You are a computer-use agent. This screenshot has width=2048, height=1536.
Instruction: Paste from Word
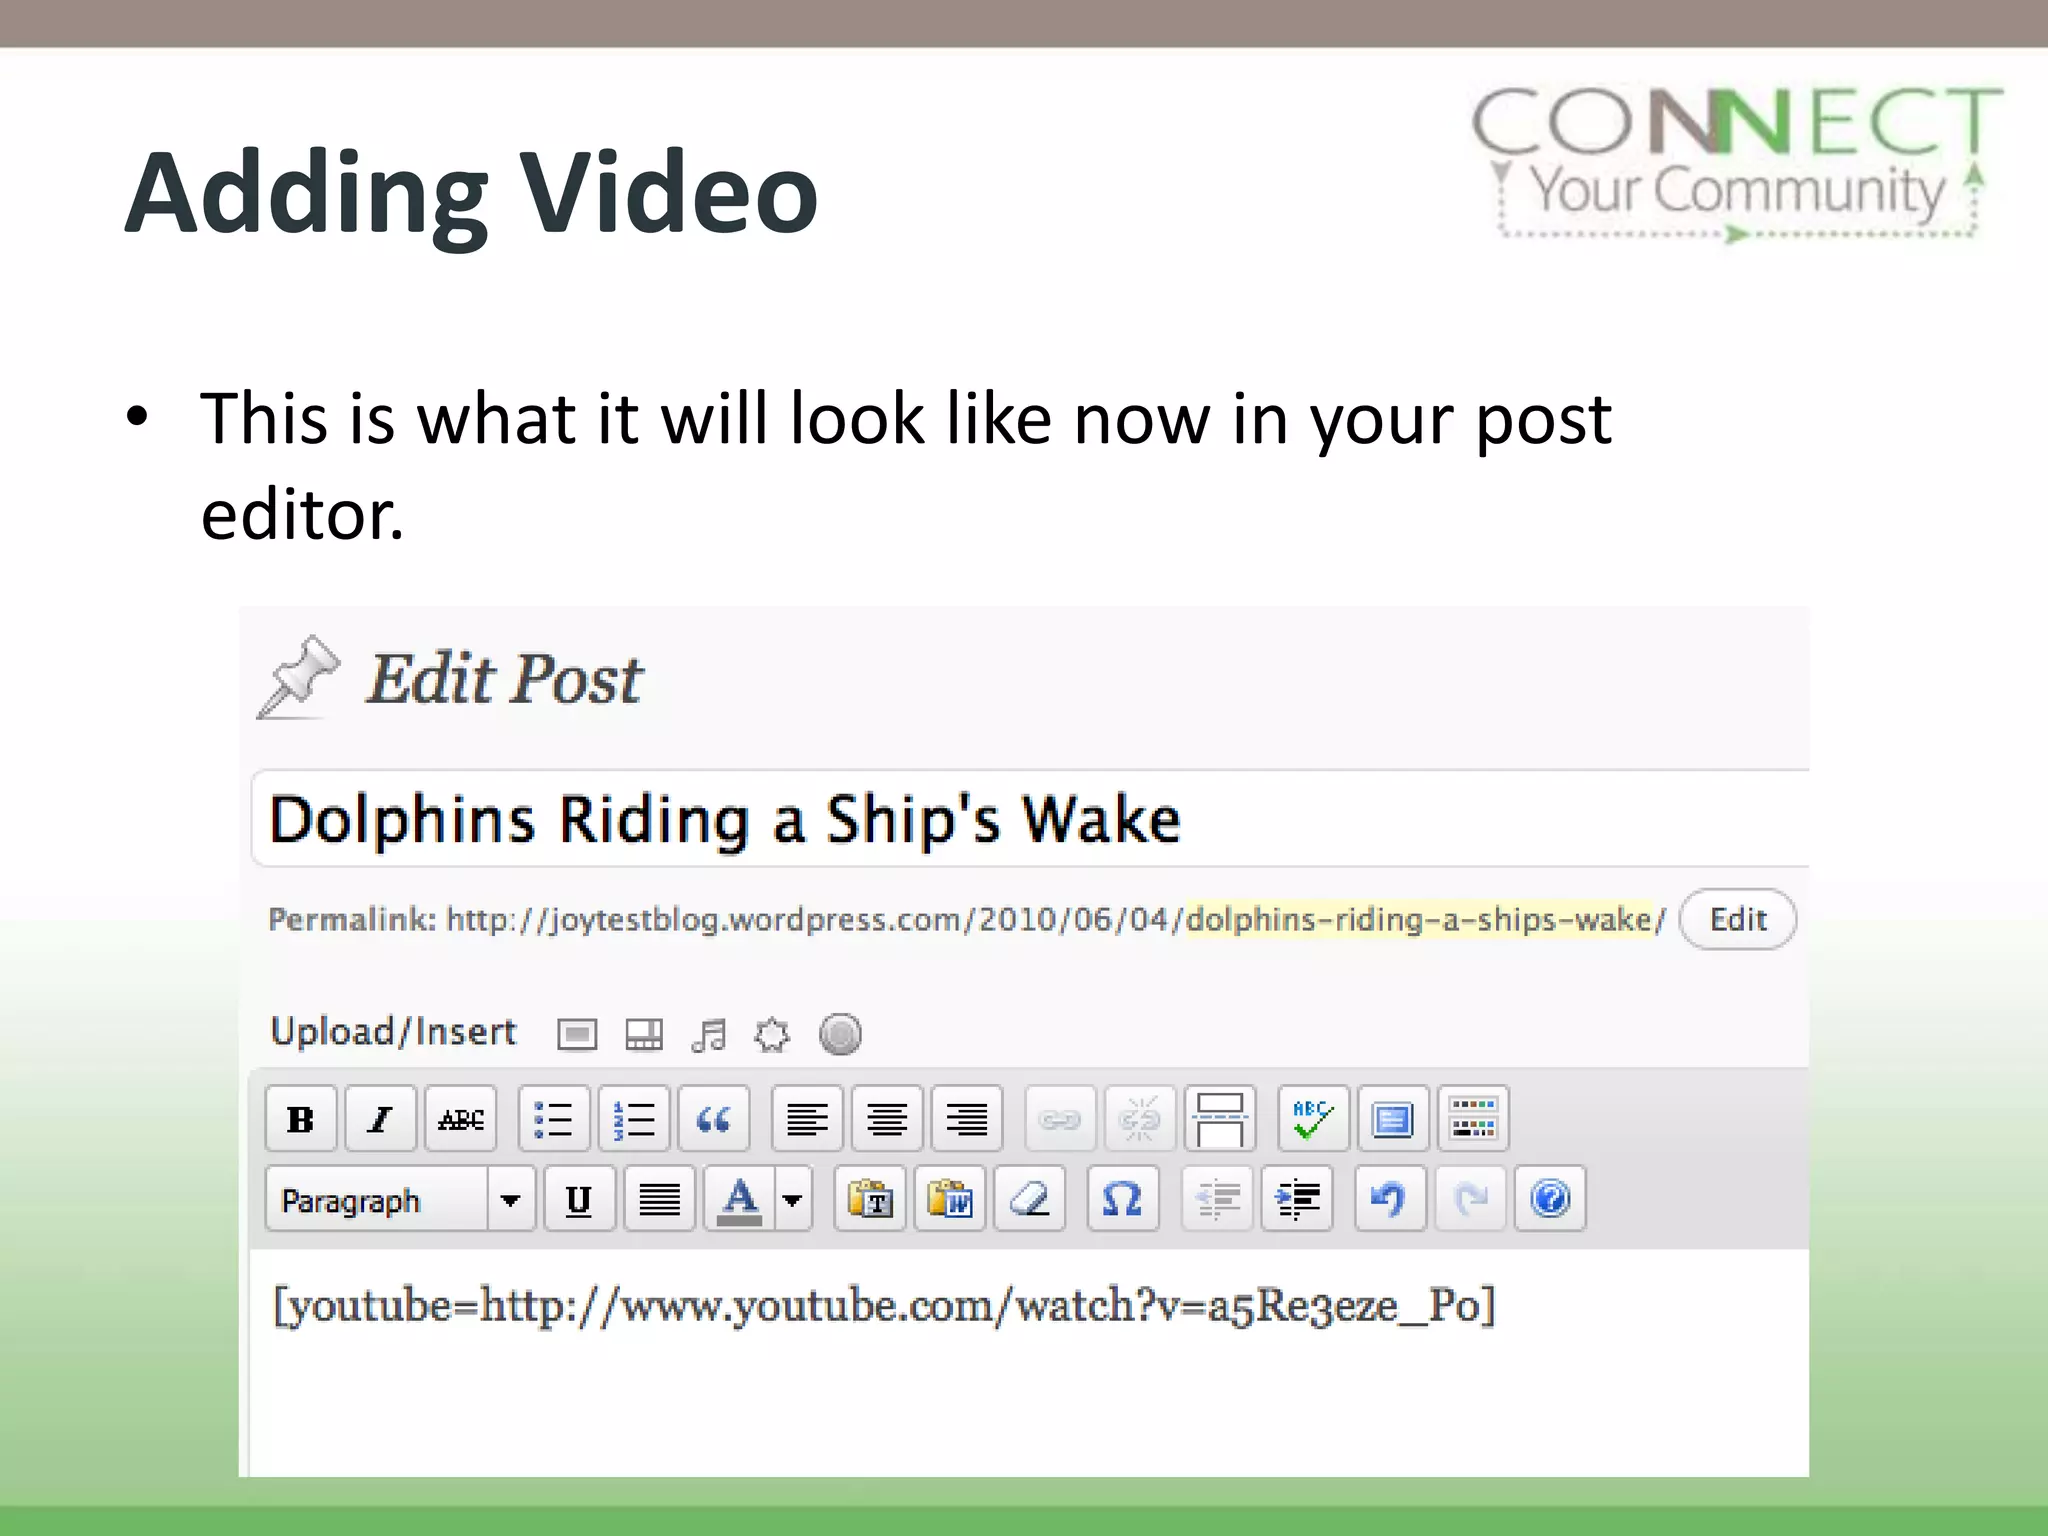pos(950,1199)
